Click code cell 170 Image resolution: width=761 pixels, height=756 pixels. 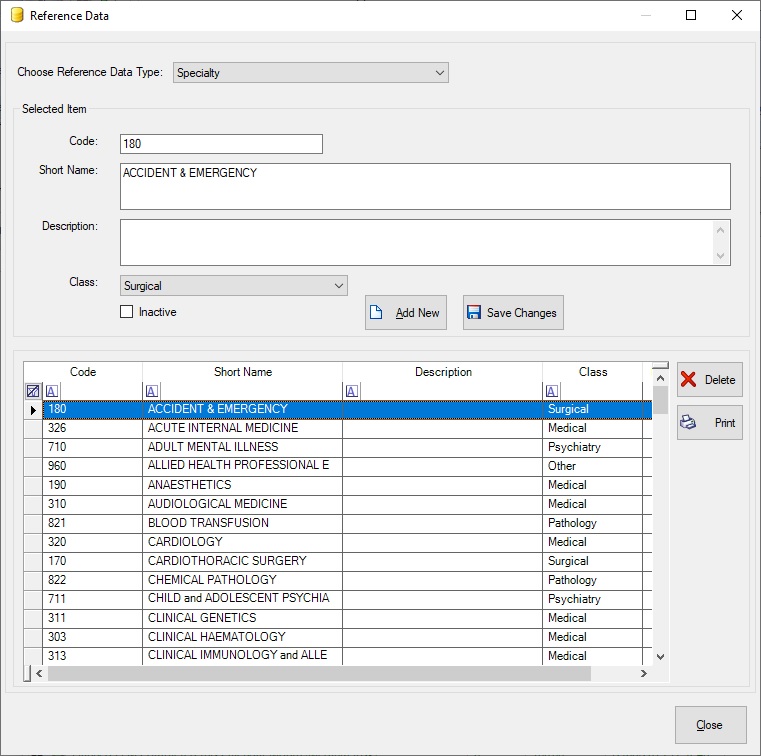pyautogui.click(x=92, y=561)
